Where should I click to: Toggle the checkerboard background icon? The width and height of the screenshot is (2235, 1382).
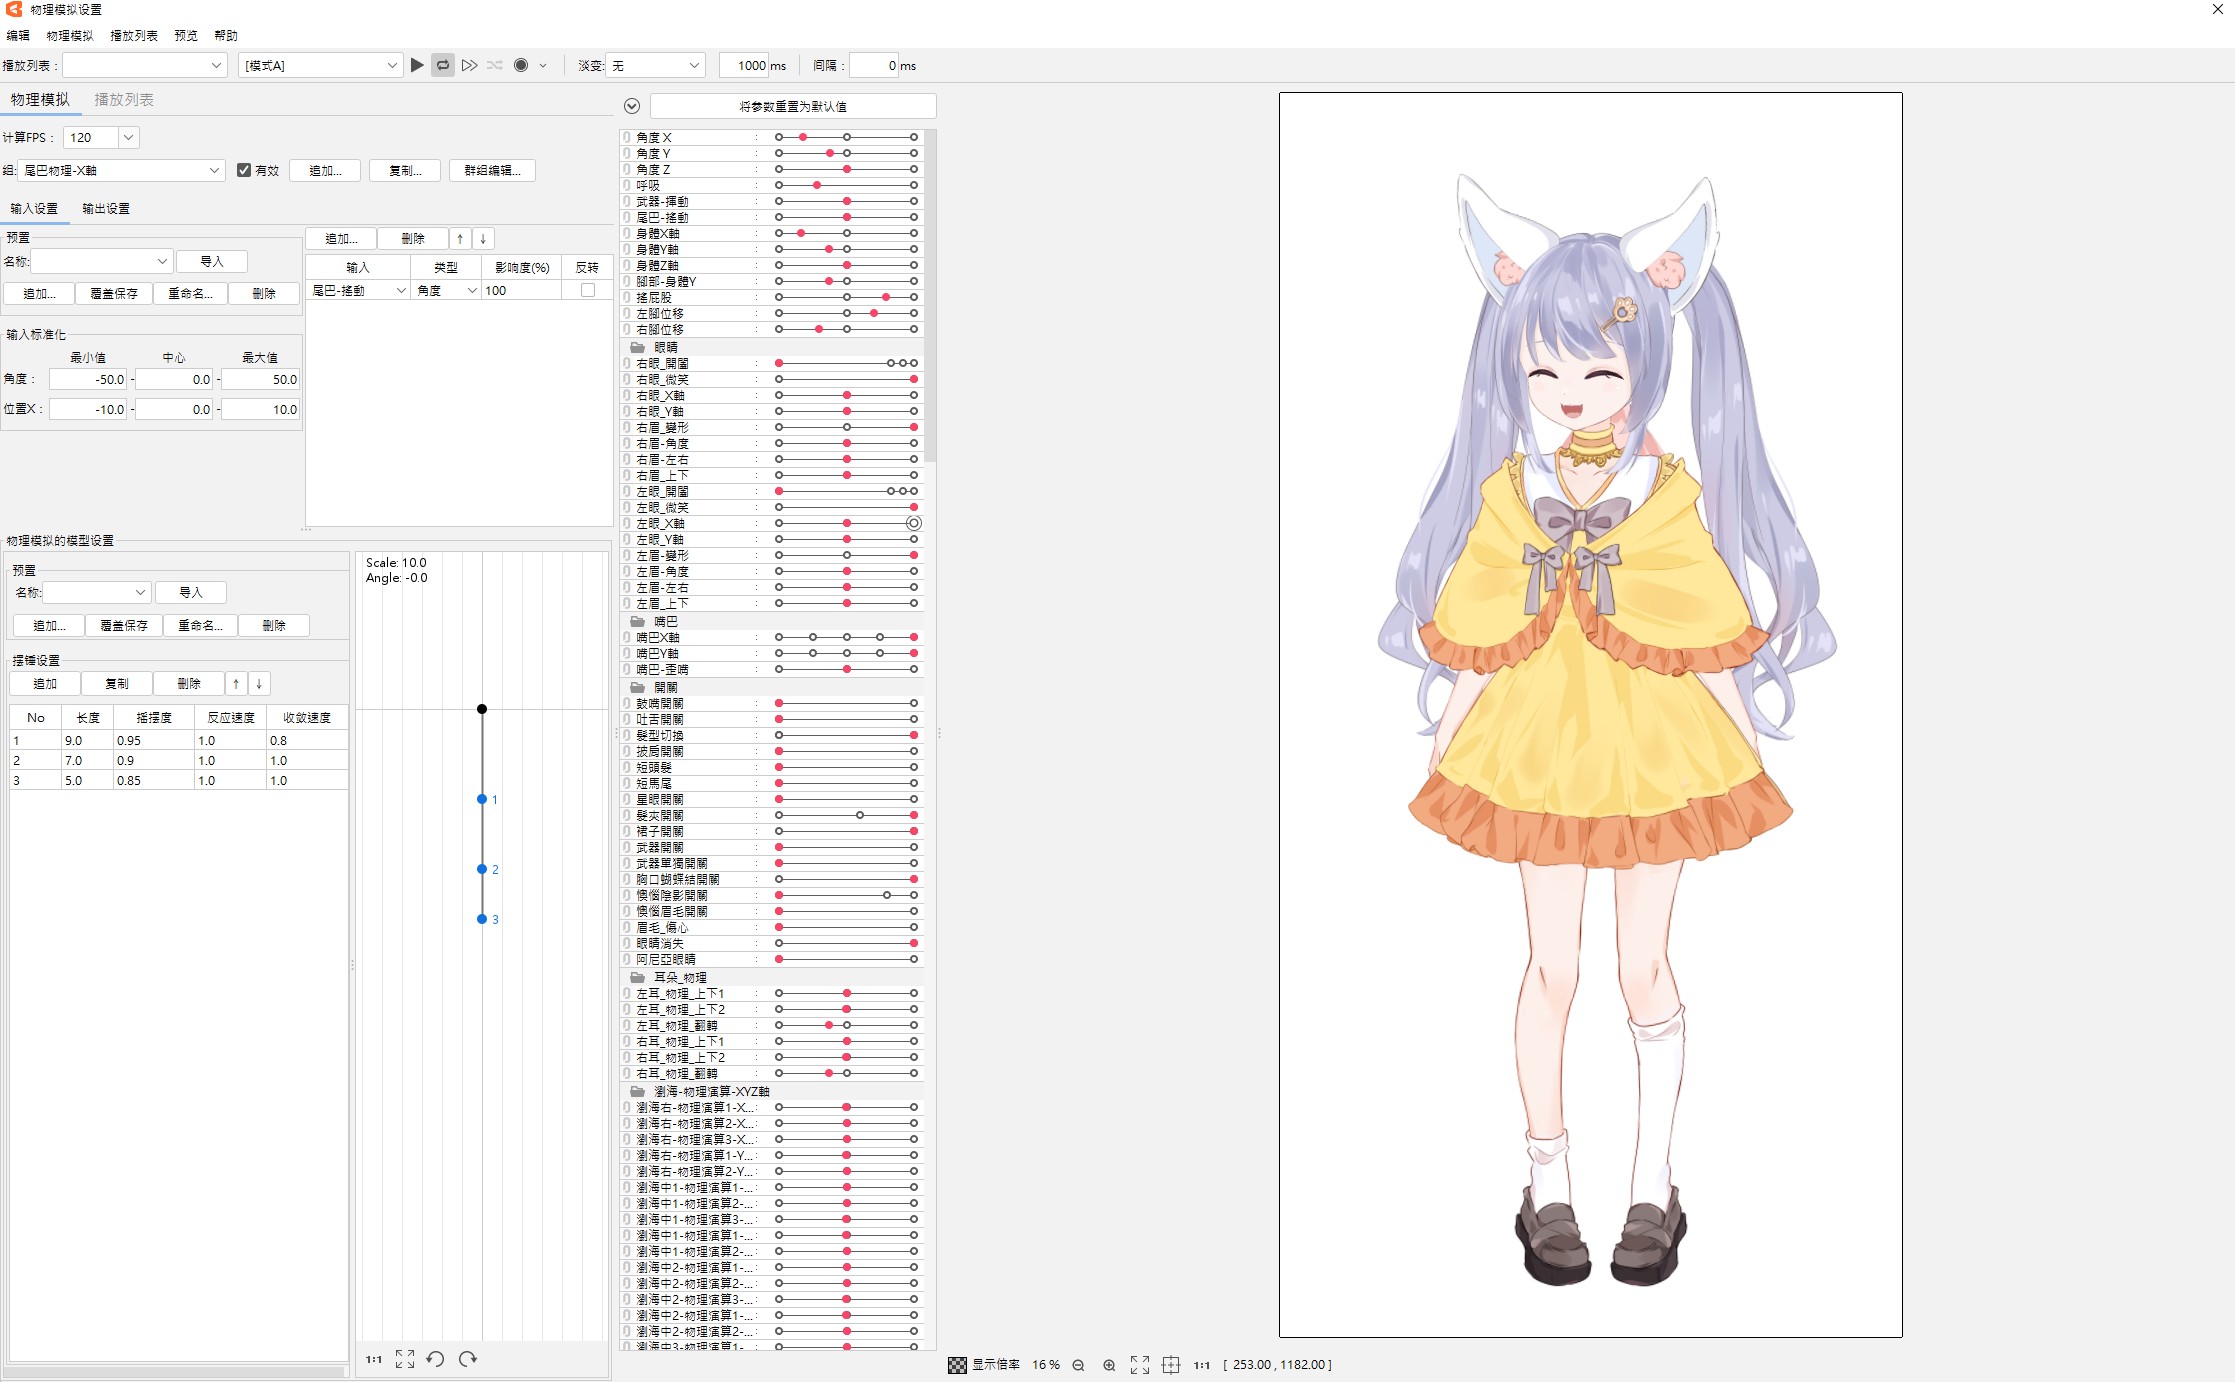point(957,1365)
